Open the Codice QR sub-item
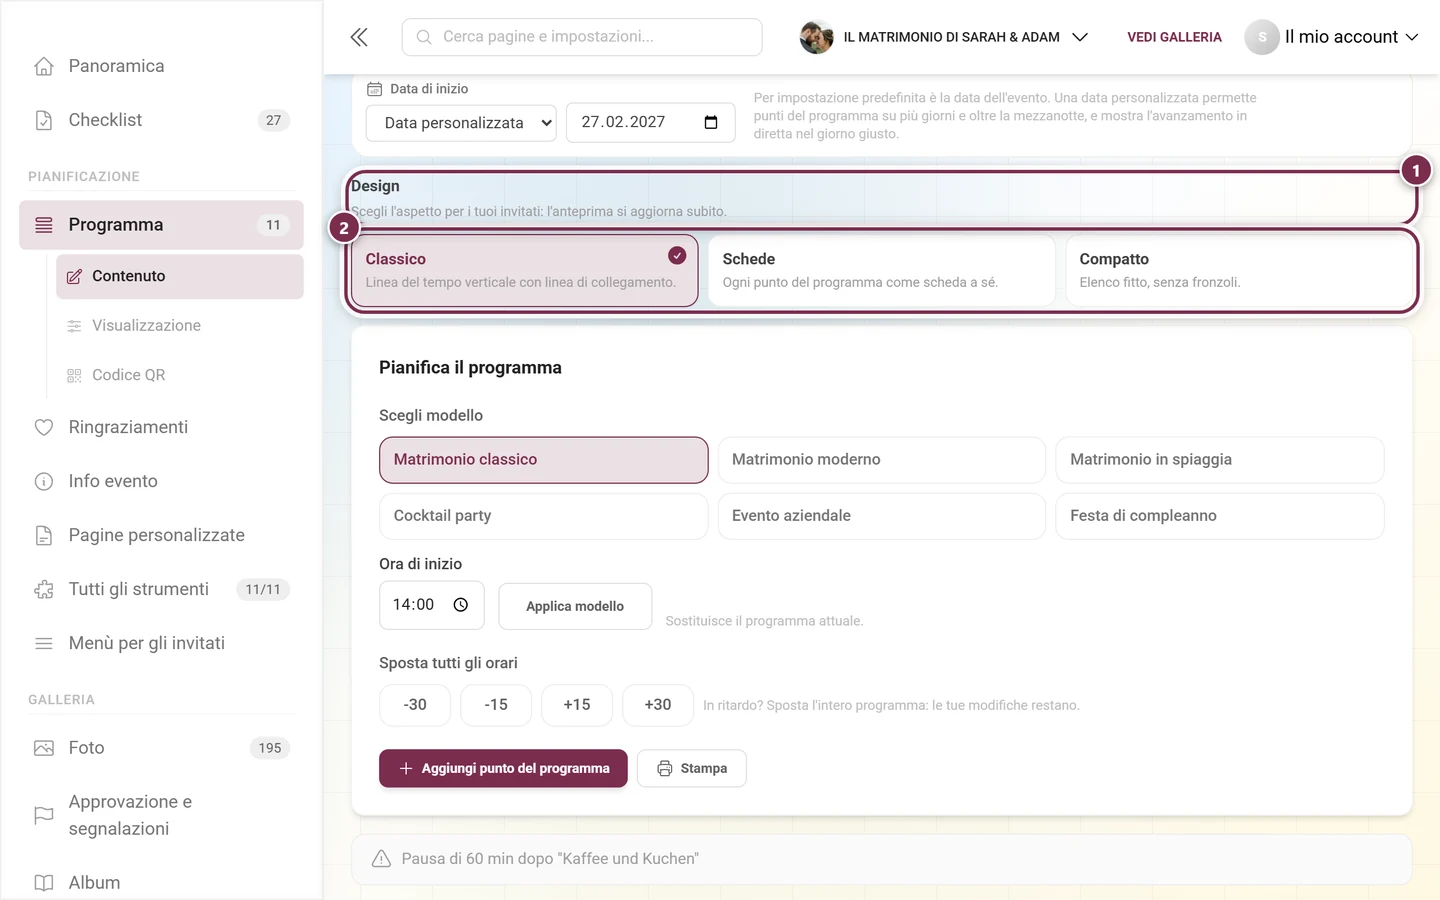This screenshot has width=1440, height=900. pyautogui.click(x=180, y=375)
